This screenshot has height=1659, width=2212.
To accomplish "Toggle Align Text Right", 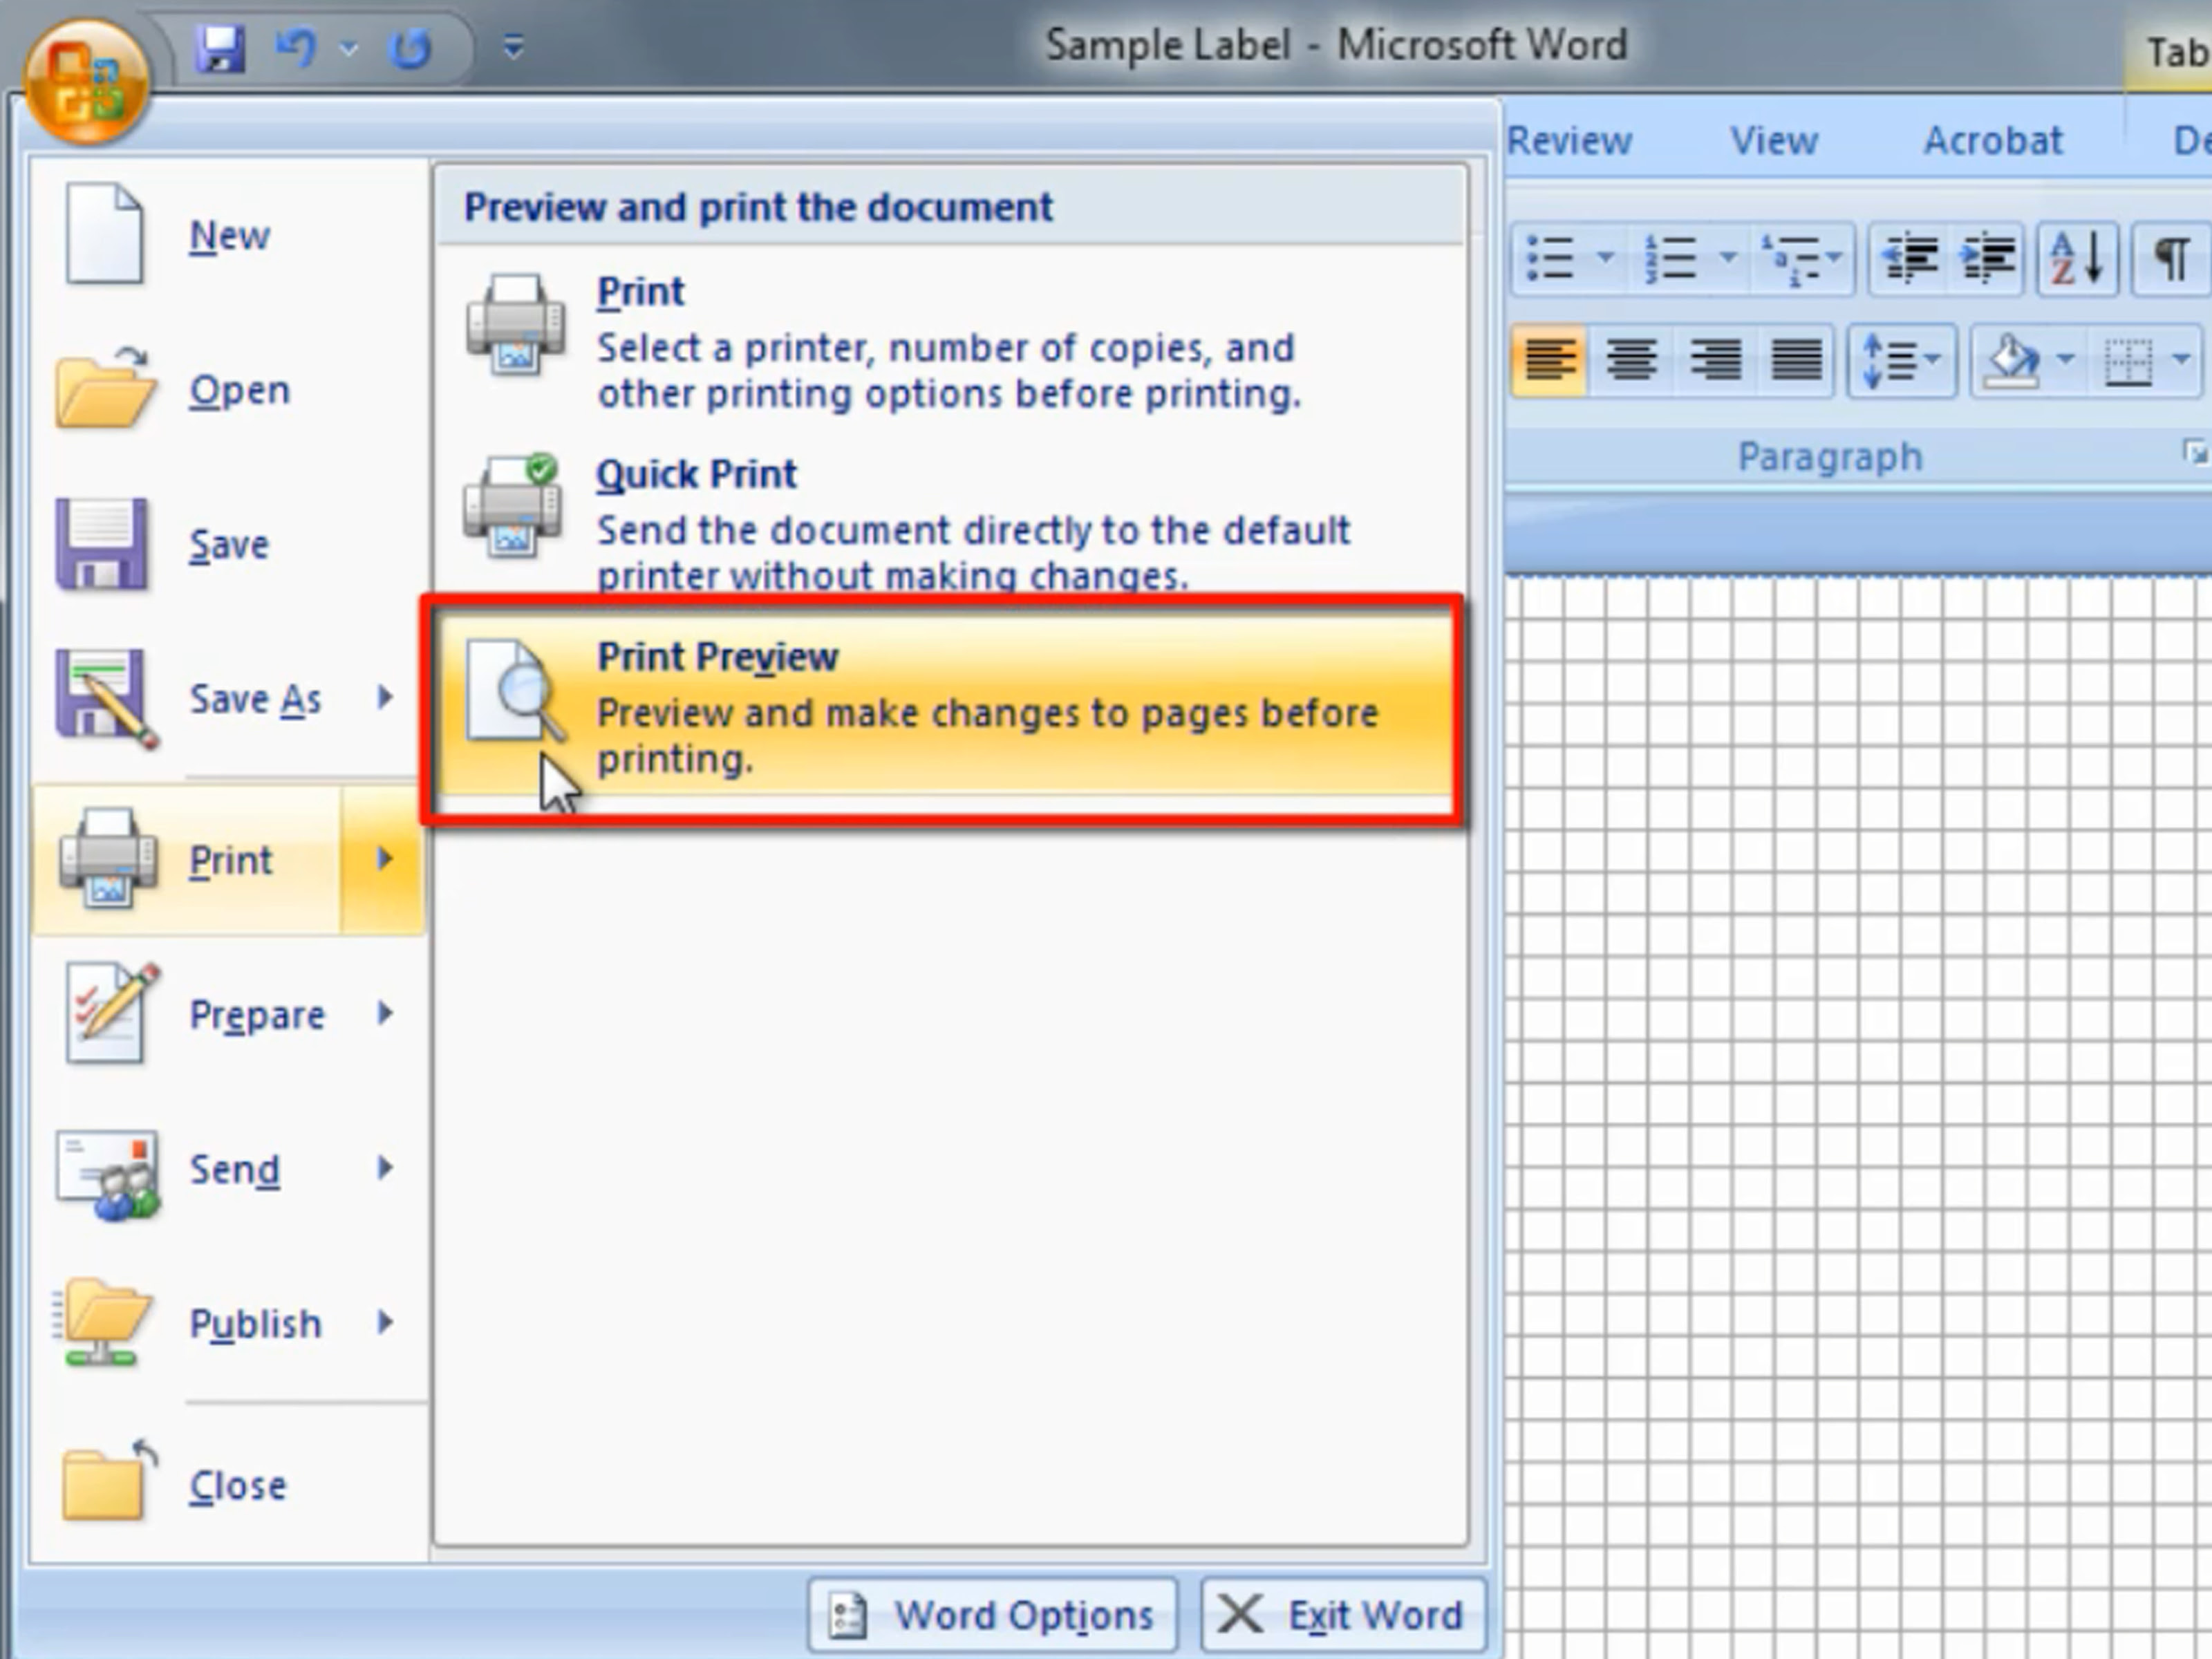I will click(1714, 360).
